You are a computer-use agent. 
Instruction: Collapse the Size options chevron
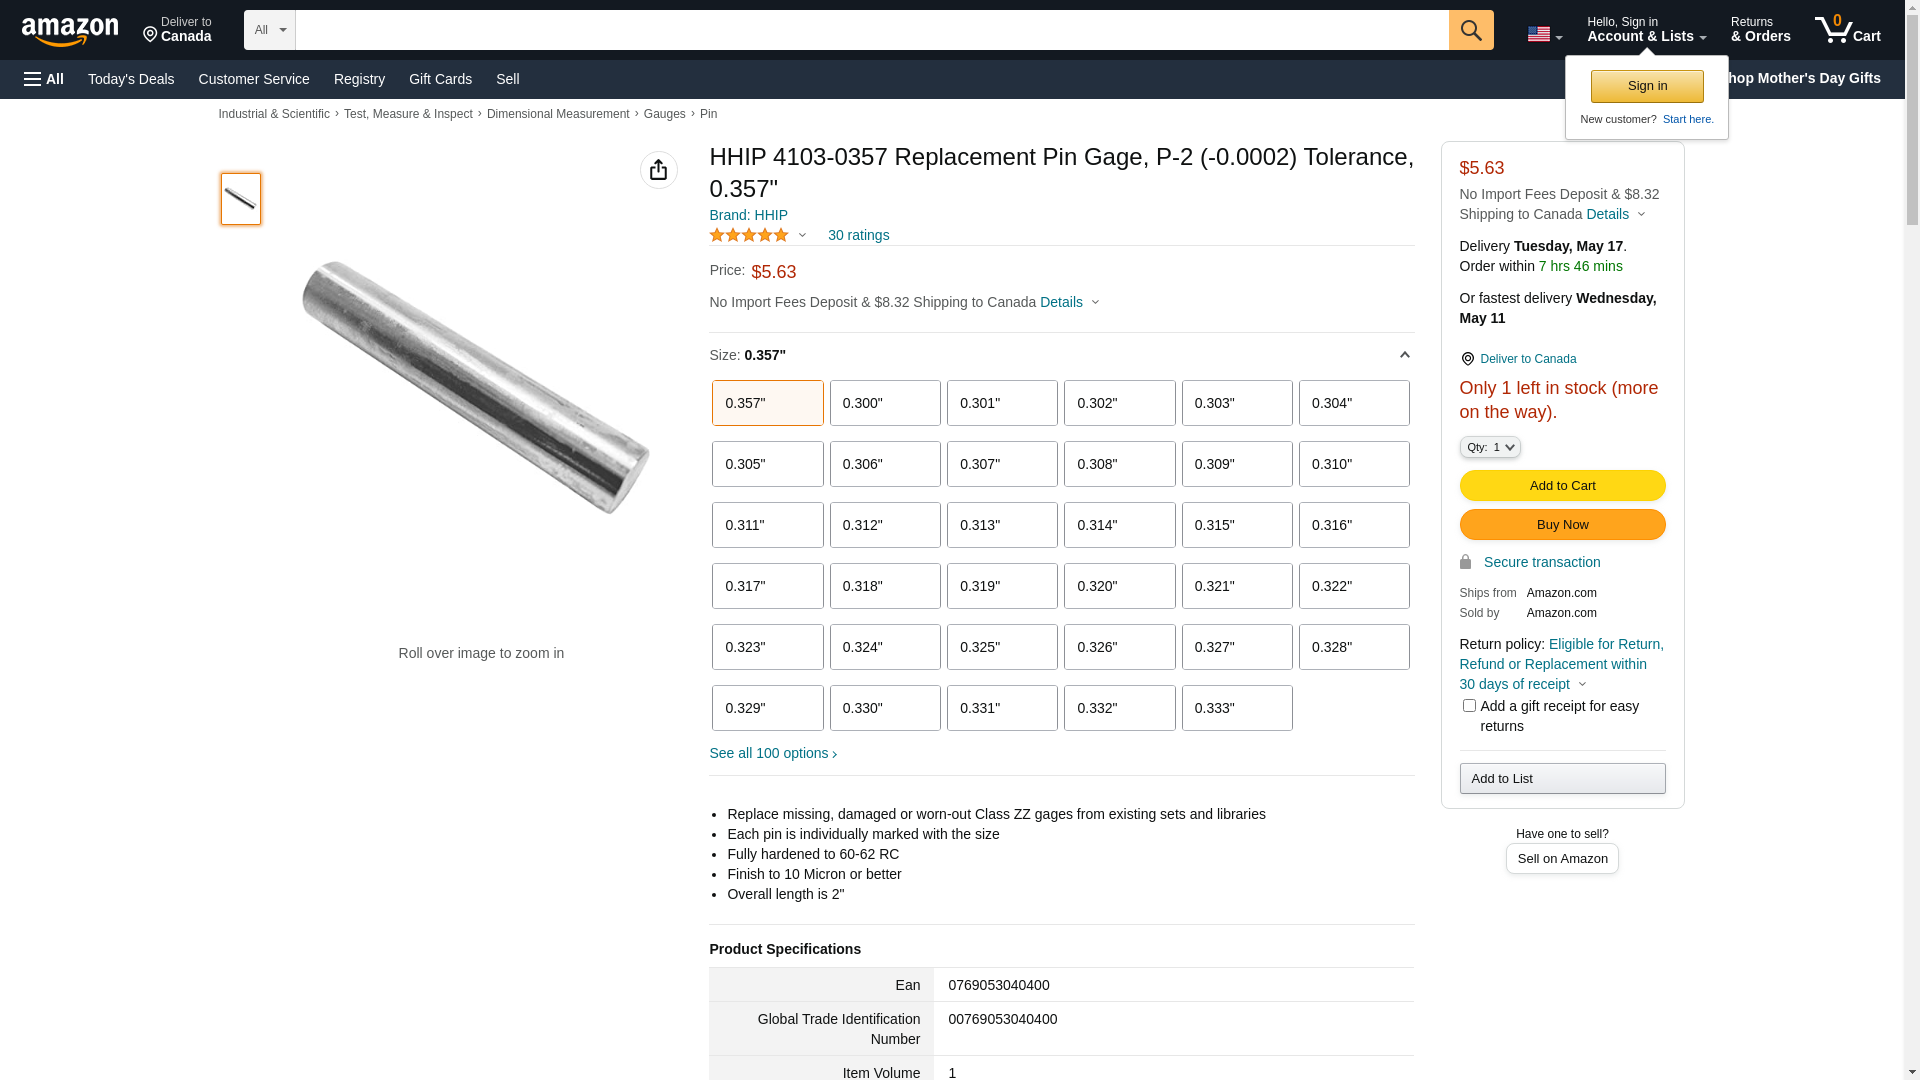pos(1404,355)
